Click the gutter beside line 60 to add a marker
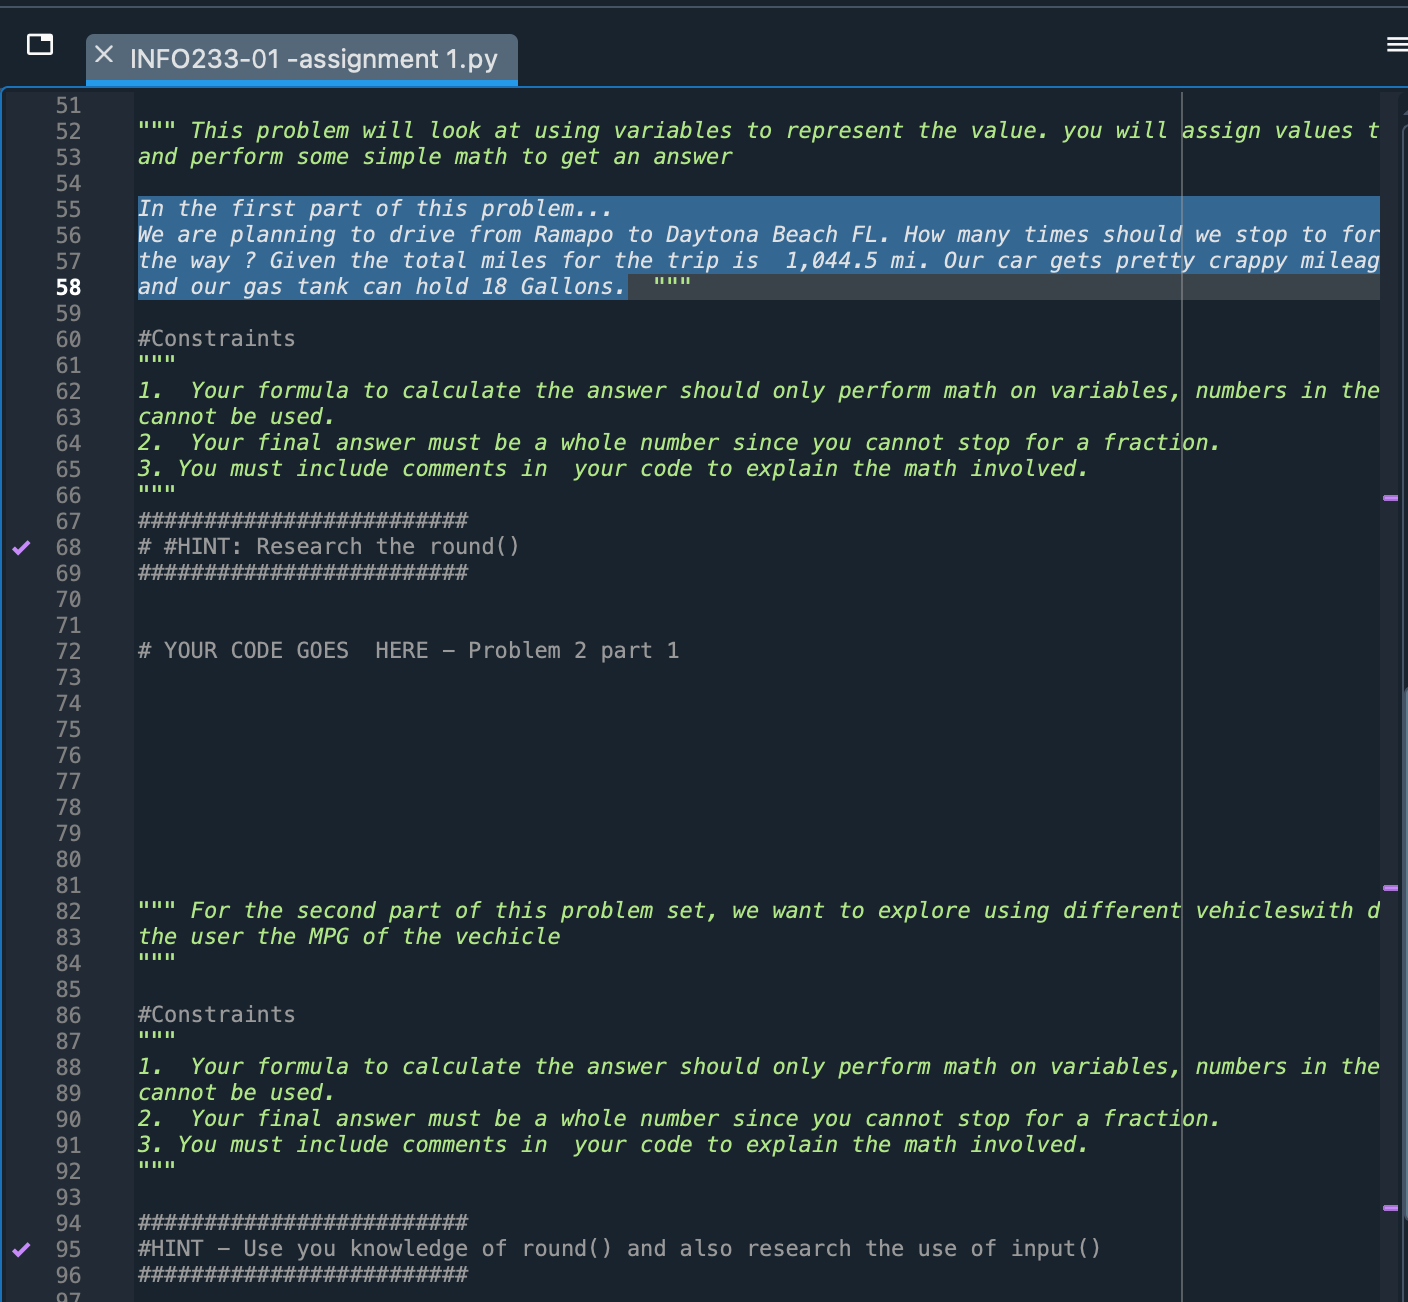 (21, 338)
